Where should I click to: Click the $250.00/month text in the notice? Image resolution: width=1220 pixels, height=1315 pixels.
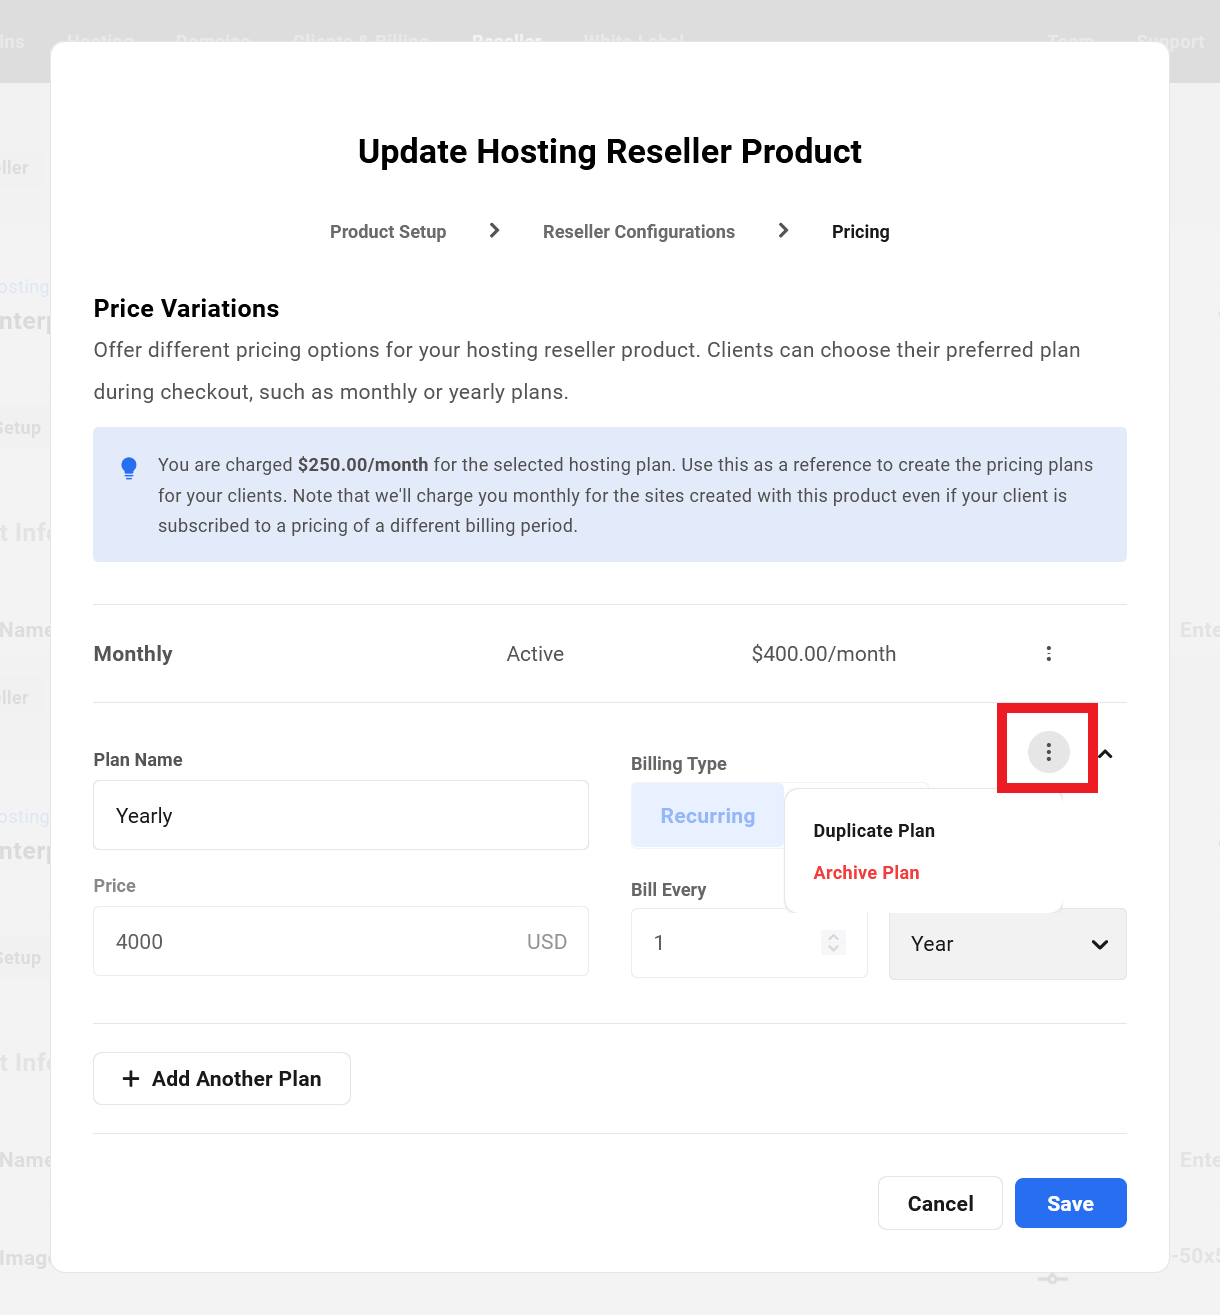pyautogui.click(x=363, y=465)
